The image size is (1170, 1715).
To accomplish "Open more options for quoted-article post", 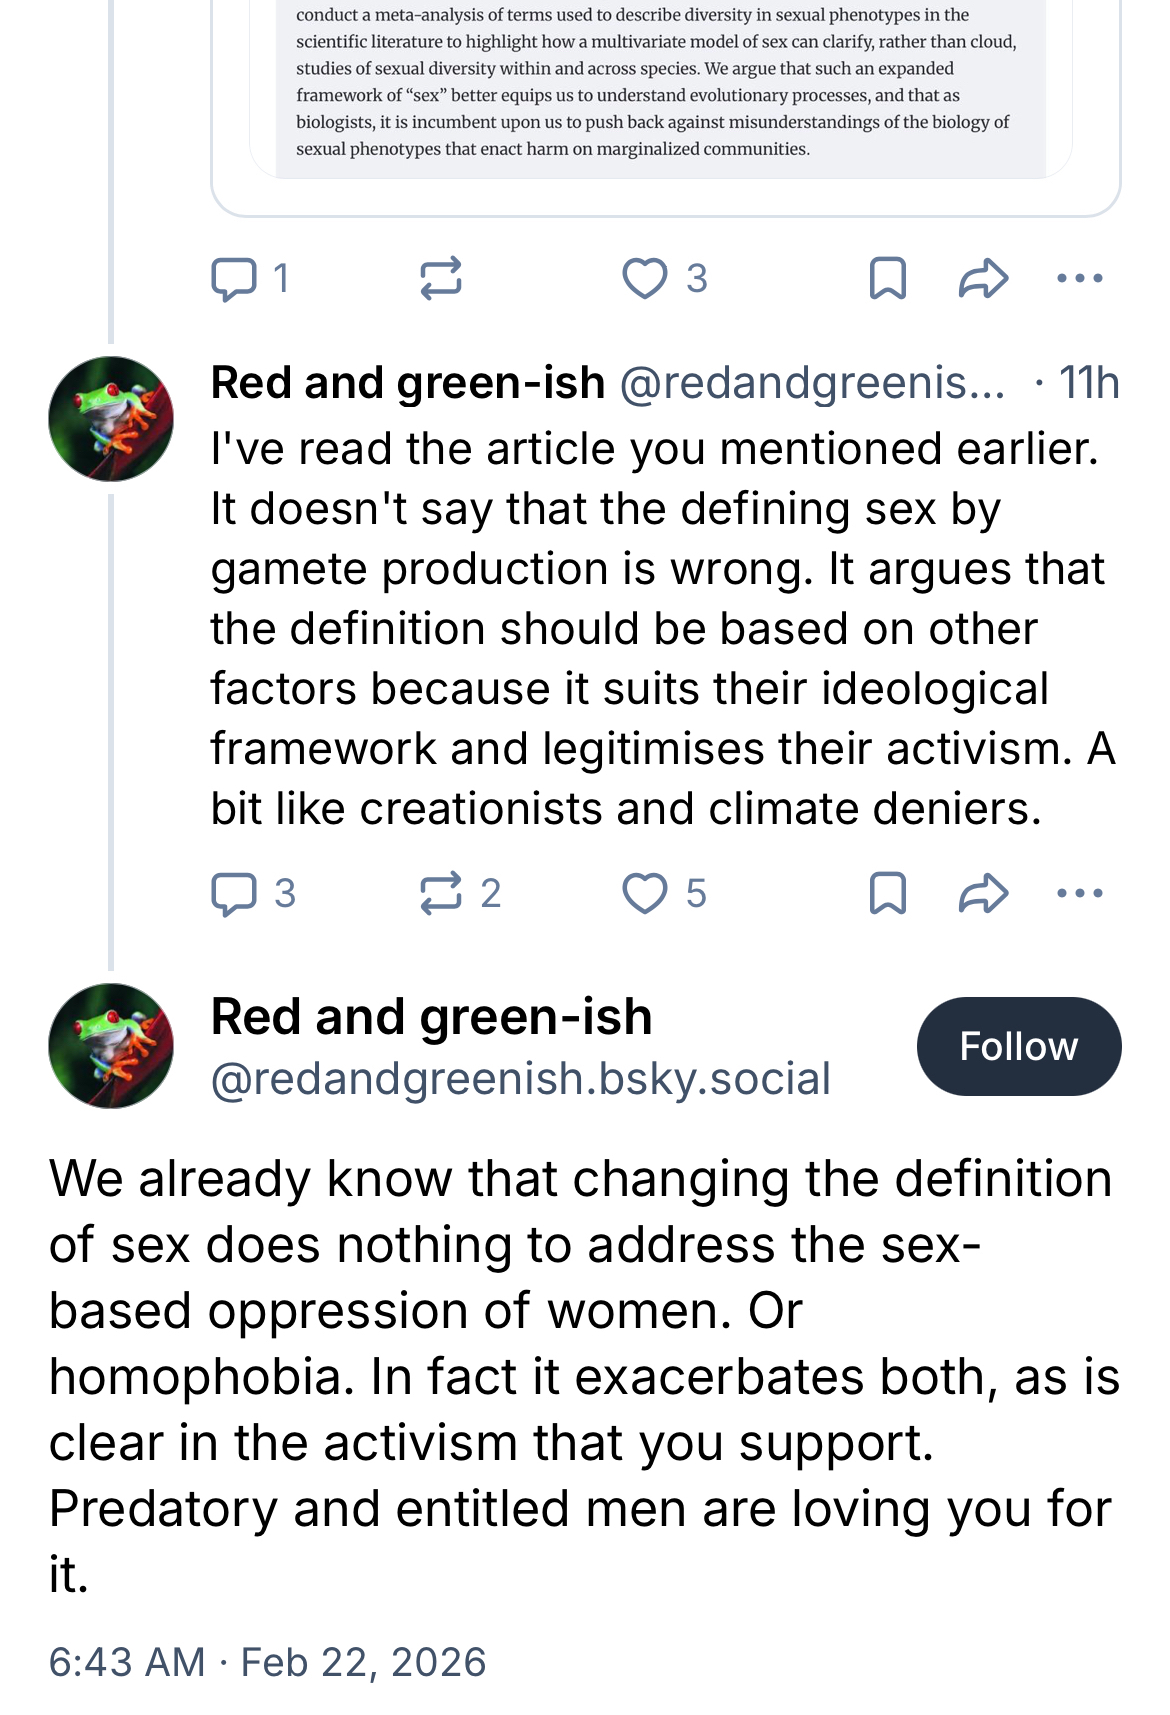I will pyautogui.click(x=1080, y=279).
